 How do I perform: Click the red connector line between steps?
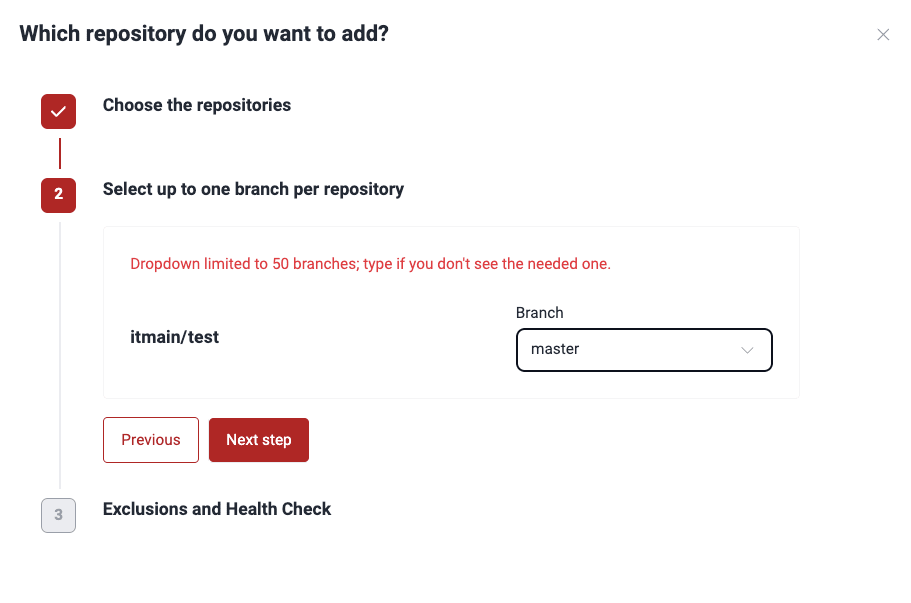pos(60,153)
